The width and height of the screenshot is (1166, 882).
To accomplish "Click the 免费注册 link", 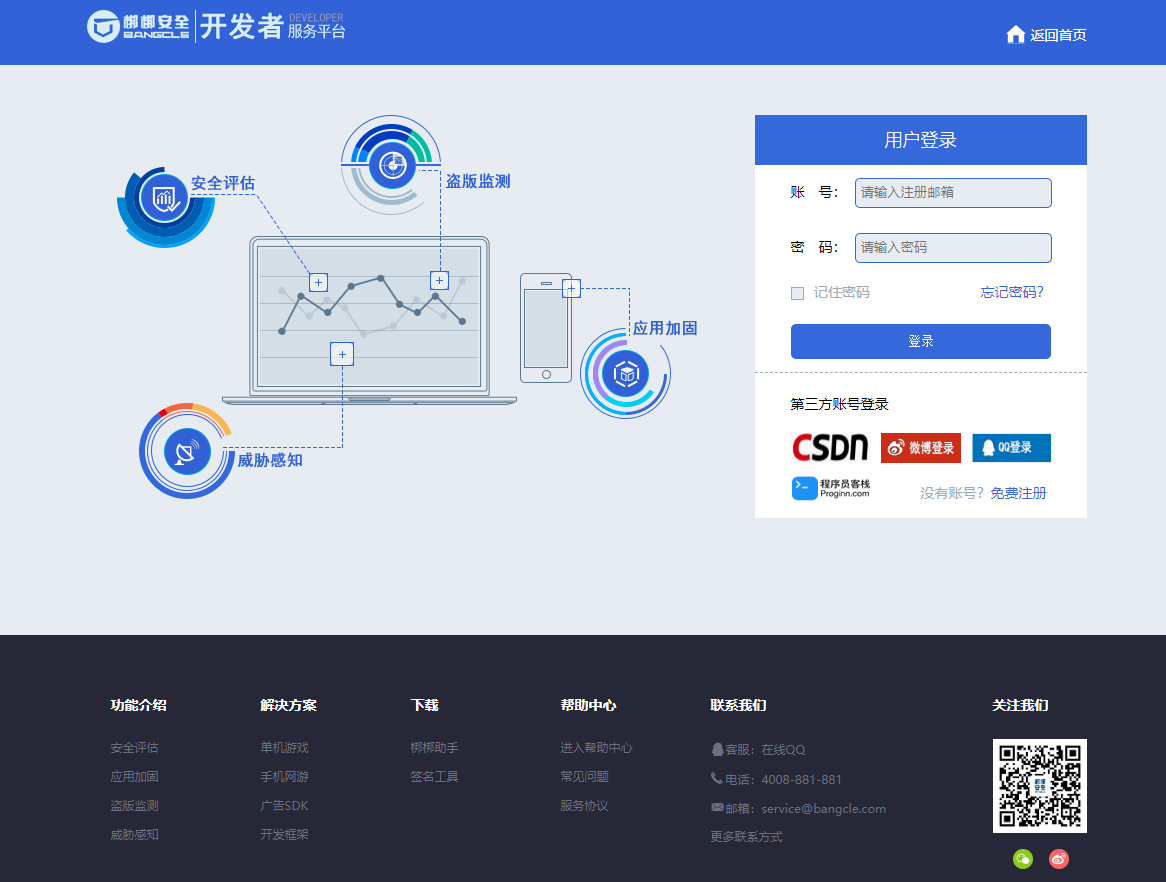I will coord(1017,493).
